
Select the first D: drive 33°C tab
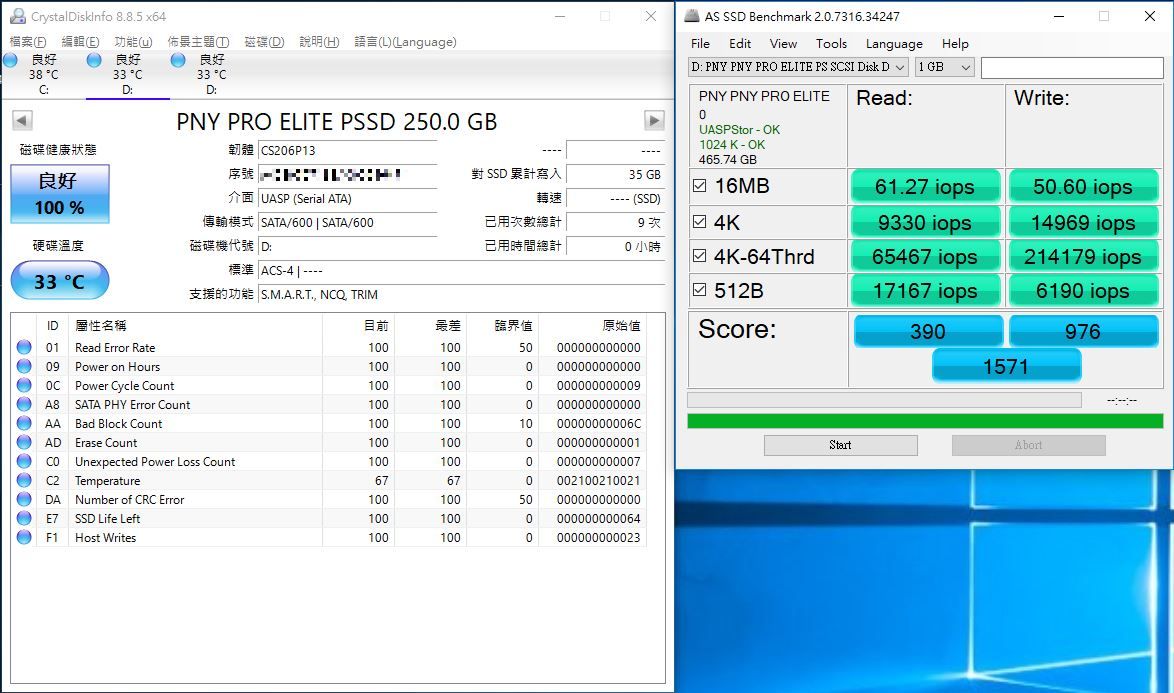coord(127,74)
